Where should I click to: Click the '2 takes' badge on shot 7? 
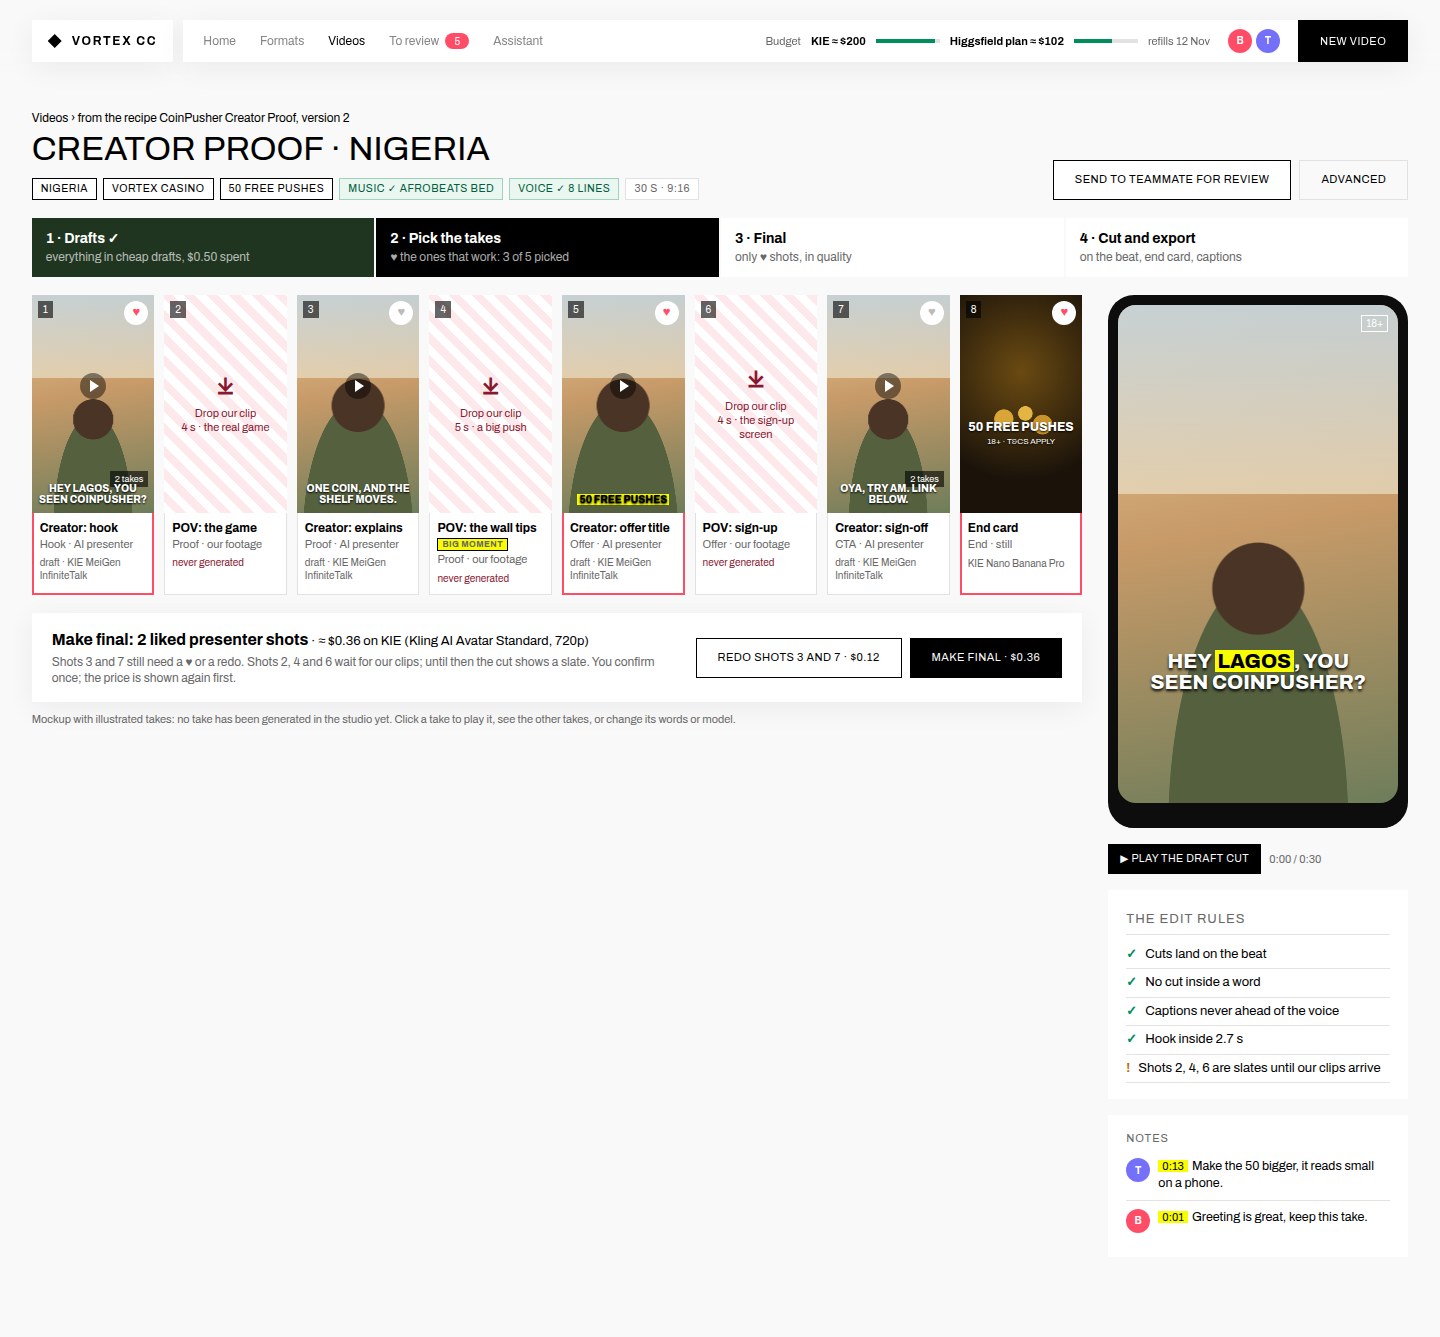[925, 479]
